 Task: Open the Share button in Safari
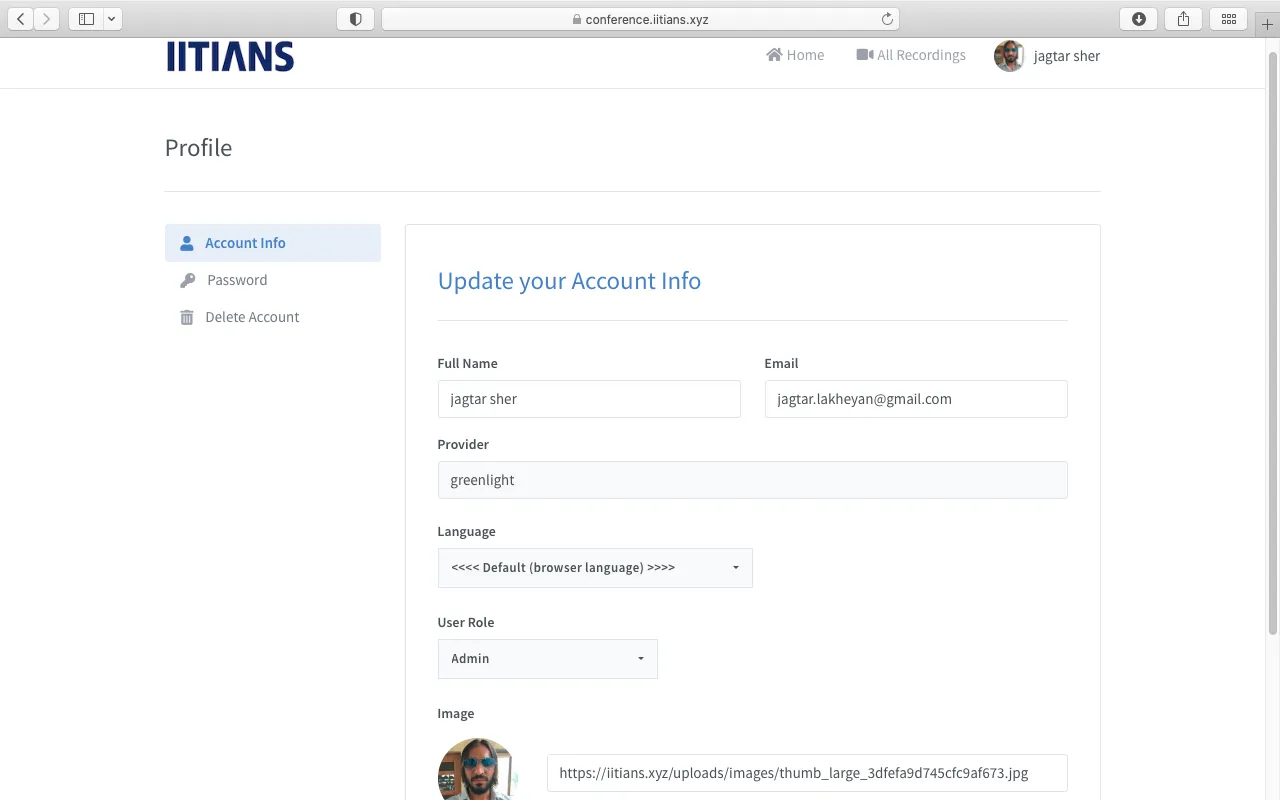(x=1183, y=19)
